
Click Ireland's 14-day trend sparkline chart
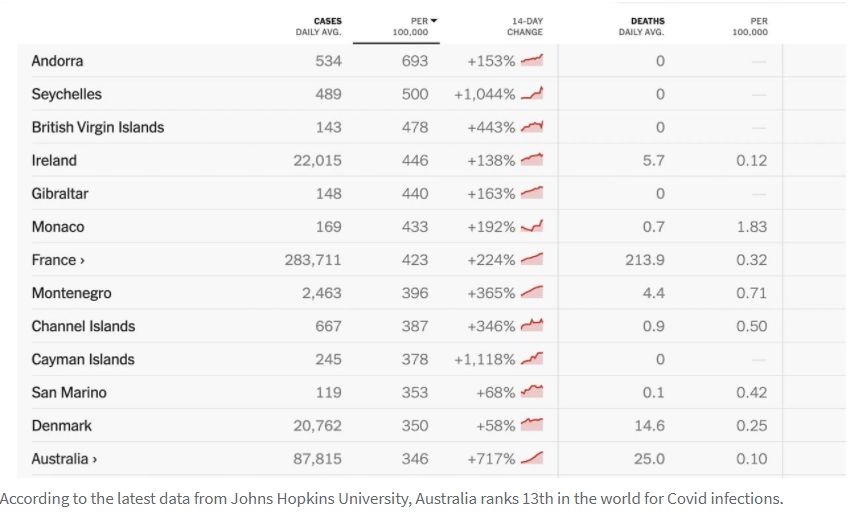[x=531, y=160]
